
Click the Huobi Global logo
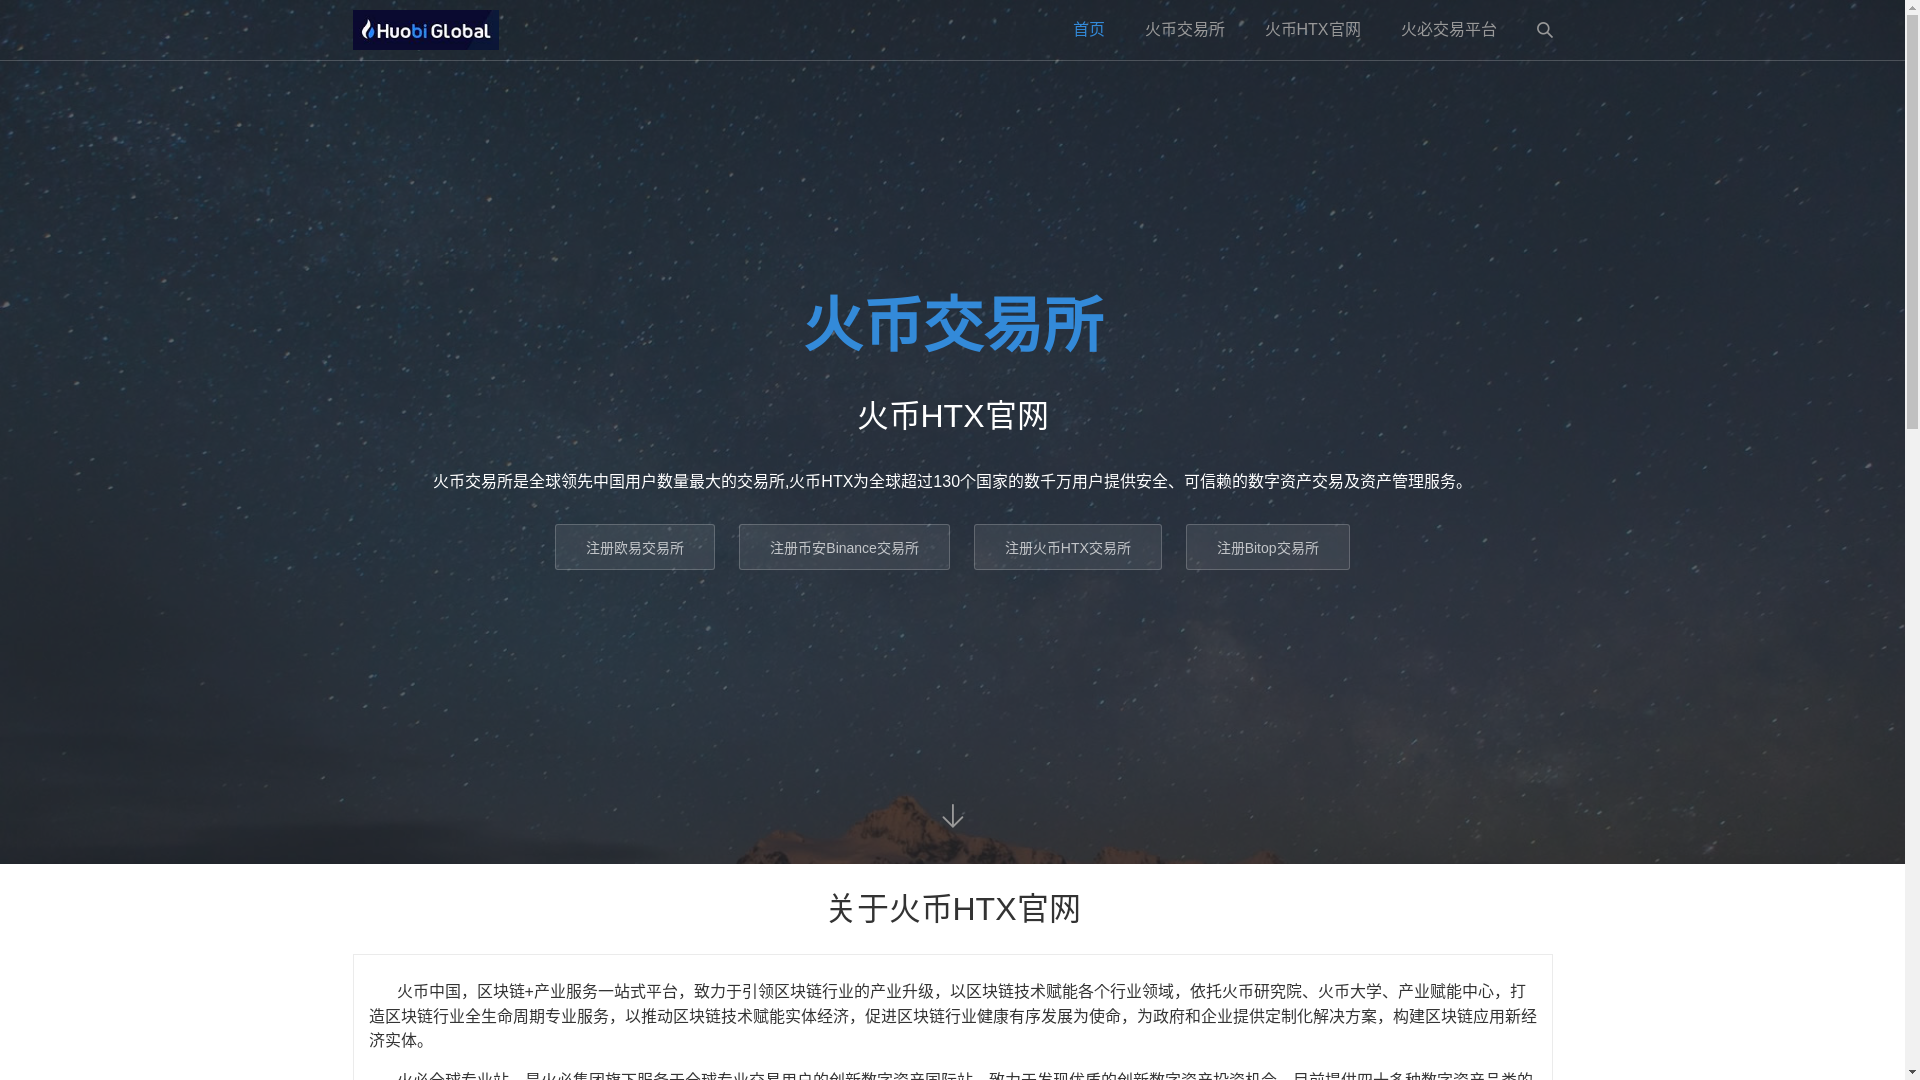[x=425, y=30]
